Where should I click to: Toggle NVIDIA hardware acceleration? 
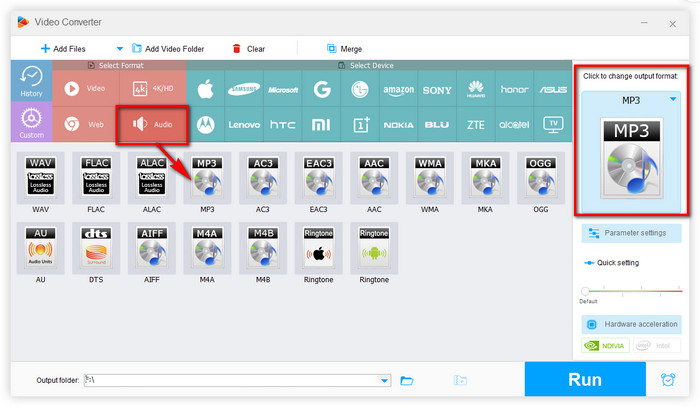602,346
